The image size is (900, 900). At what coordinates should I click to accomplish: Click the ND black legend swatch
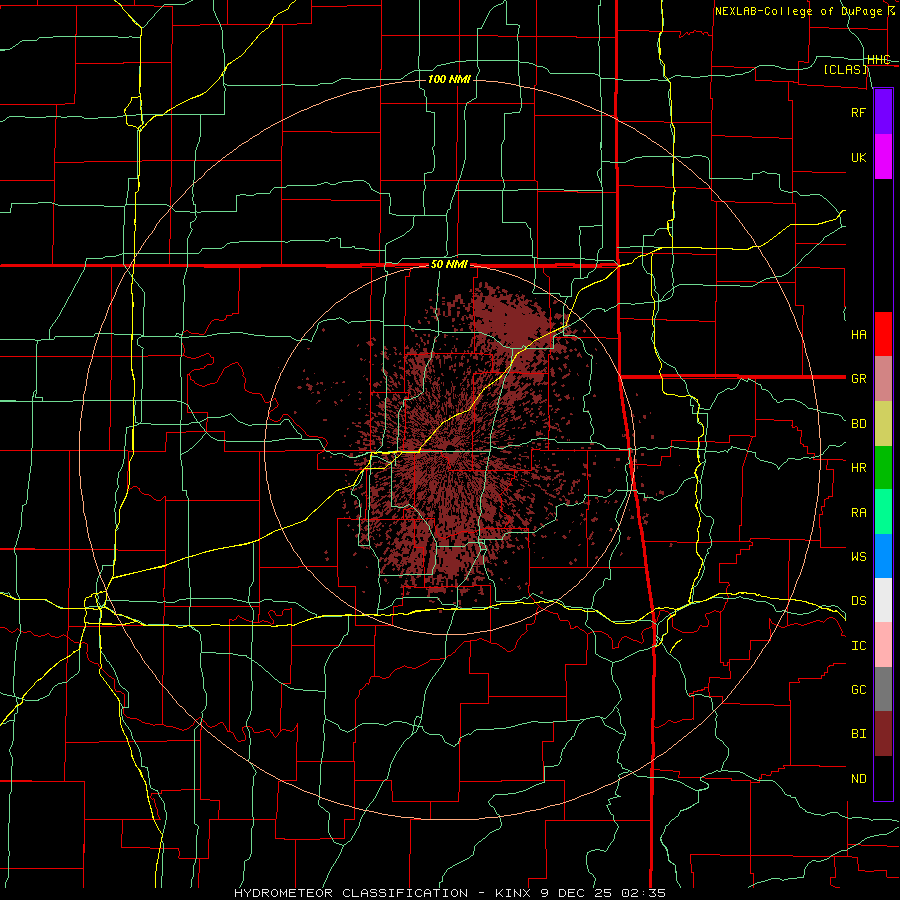click(883, 778)
